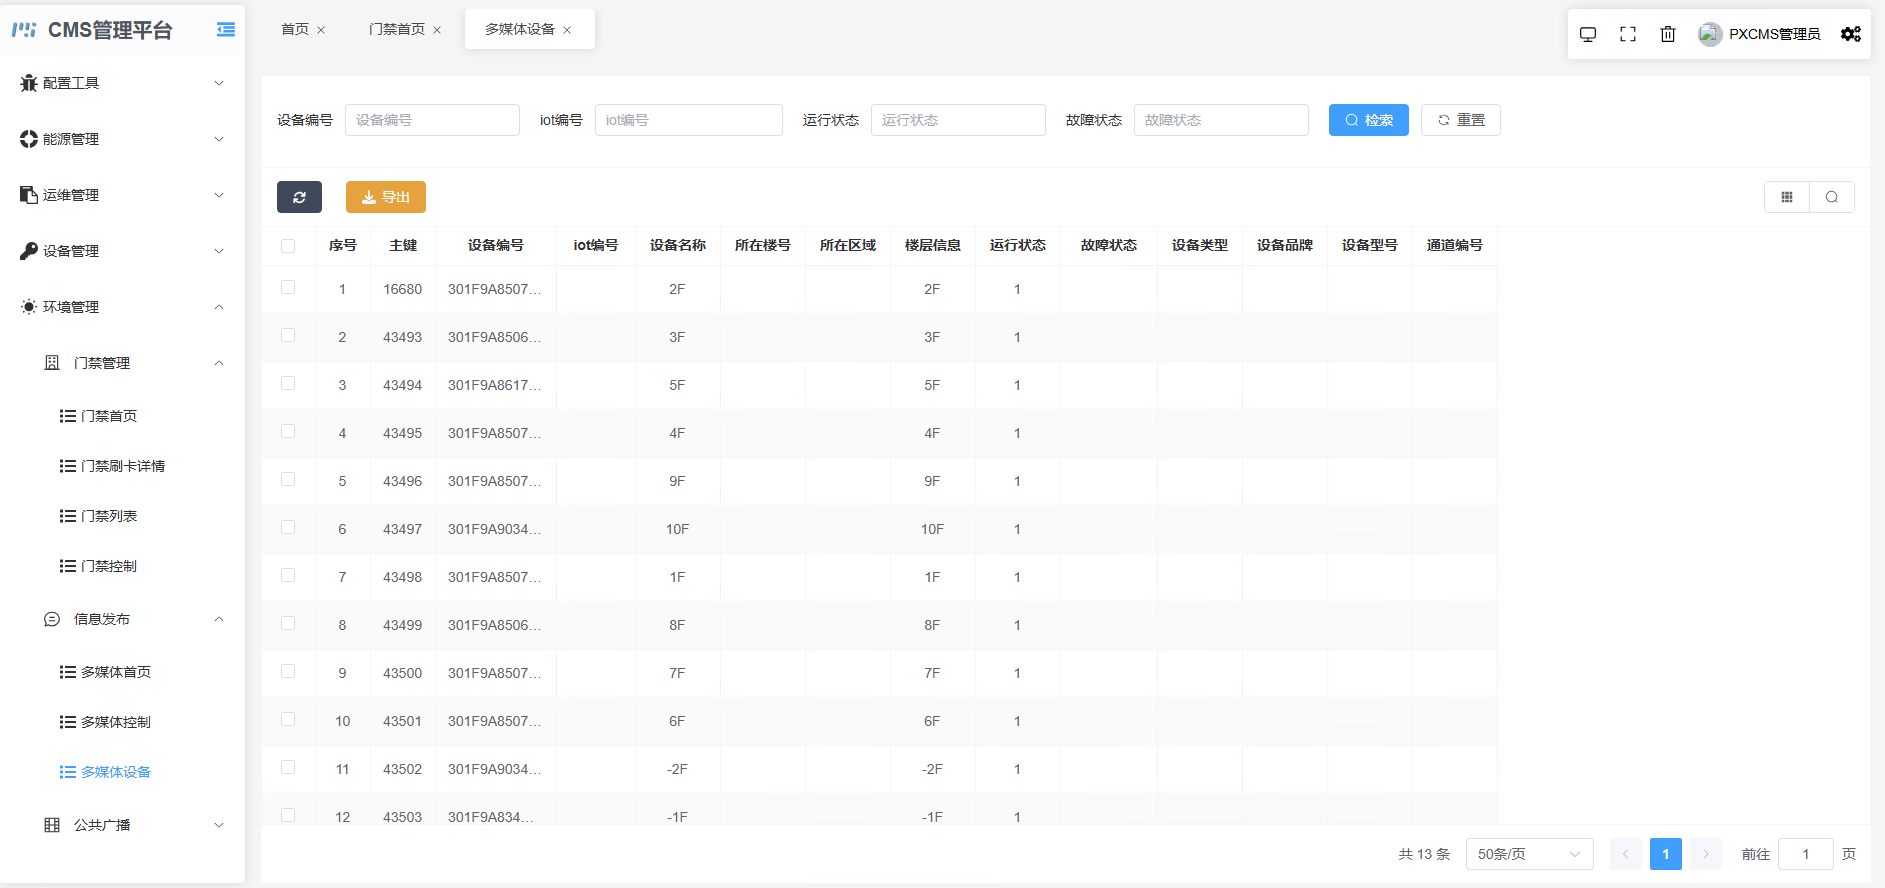Image resolution: width=1885 pixels, height=888 pixels.
Task: Open the 50条/页 page size dropdown
Action: [1529, 854]
